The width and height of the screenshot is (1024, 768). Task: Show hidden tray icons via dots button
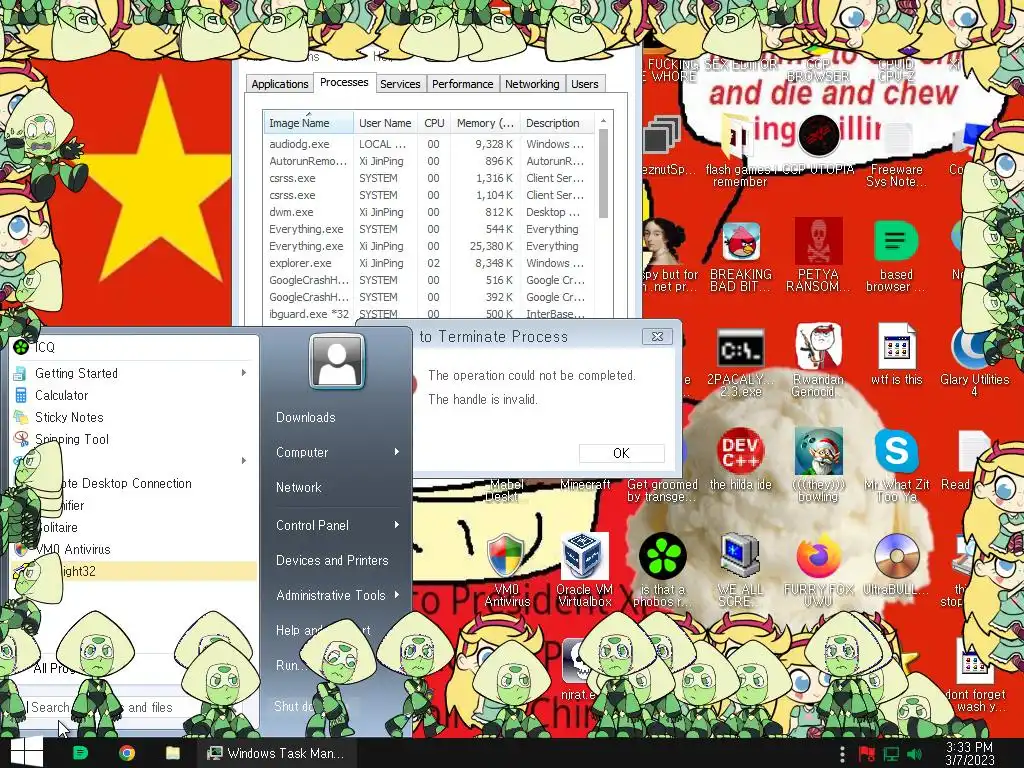pyautogui.click(x=842, y=754)
